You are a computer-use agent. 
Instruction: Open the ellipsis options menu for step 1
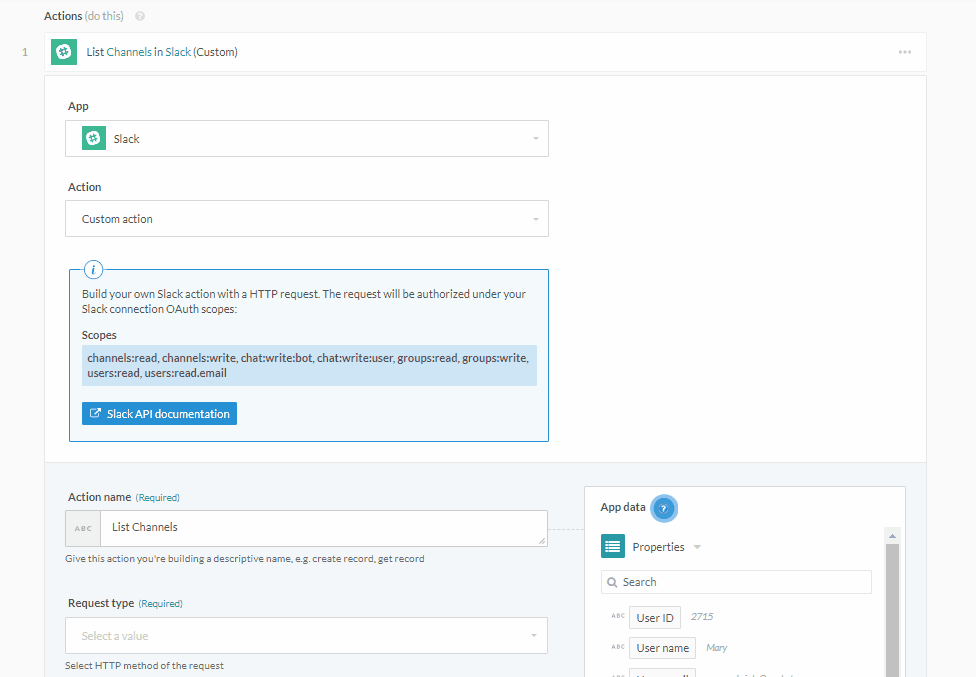point(905,51)
